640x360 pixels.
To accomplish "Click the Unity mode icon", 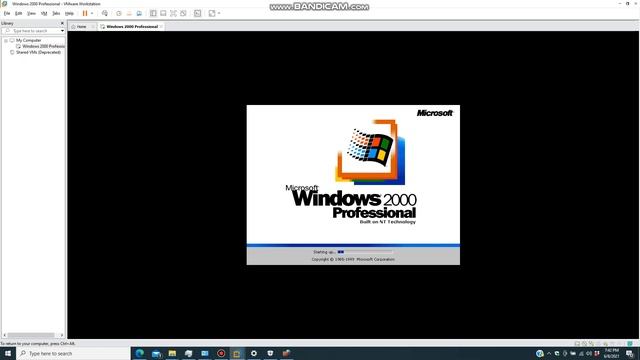I will click(183, 13).
